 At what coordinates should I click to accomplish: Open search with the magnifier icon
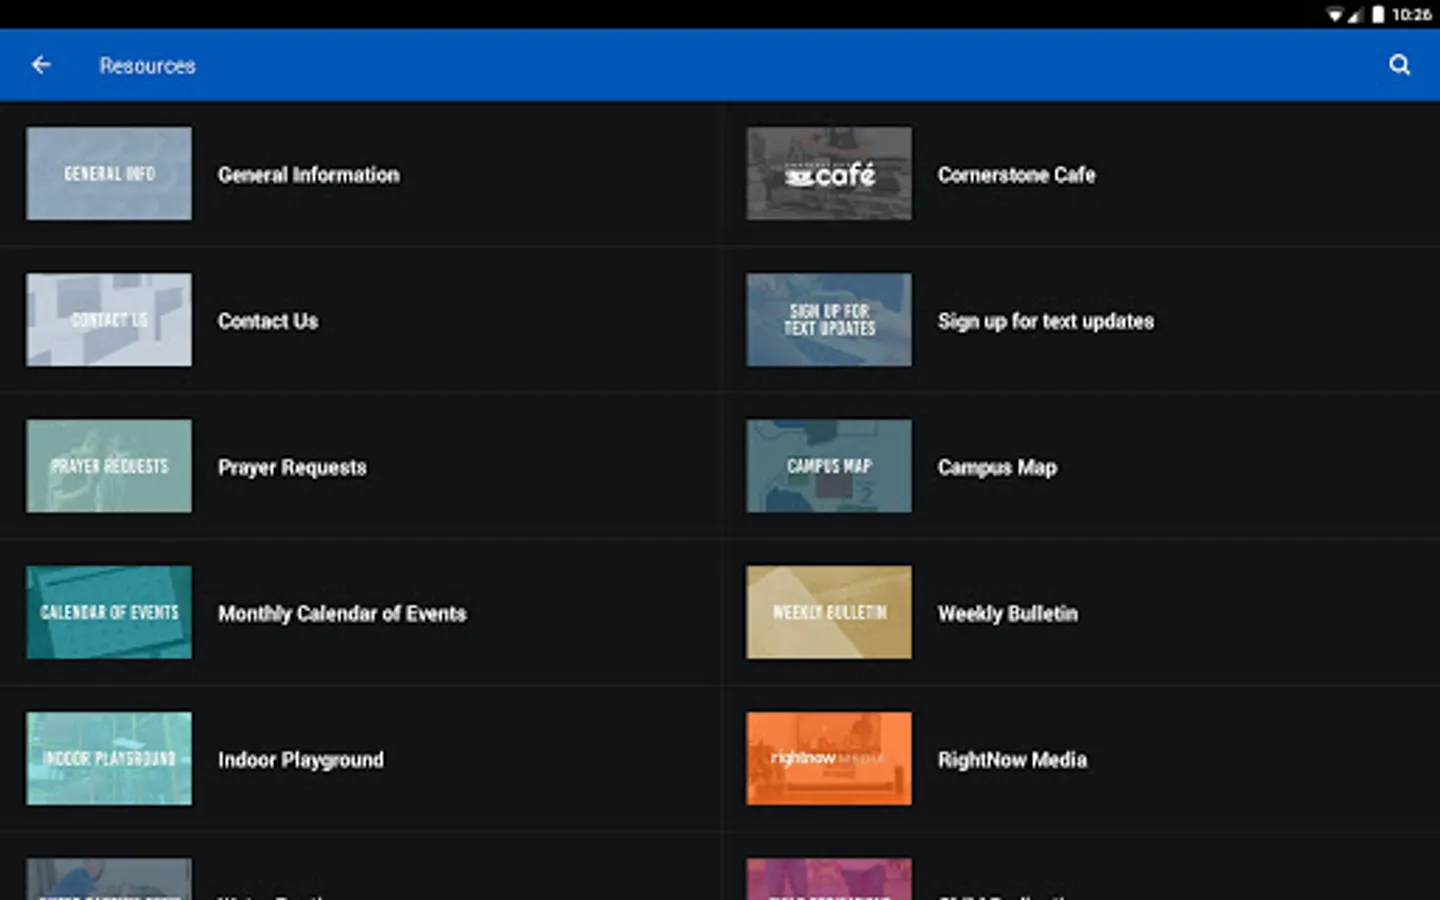click(1399, 65)
